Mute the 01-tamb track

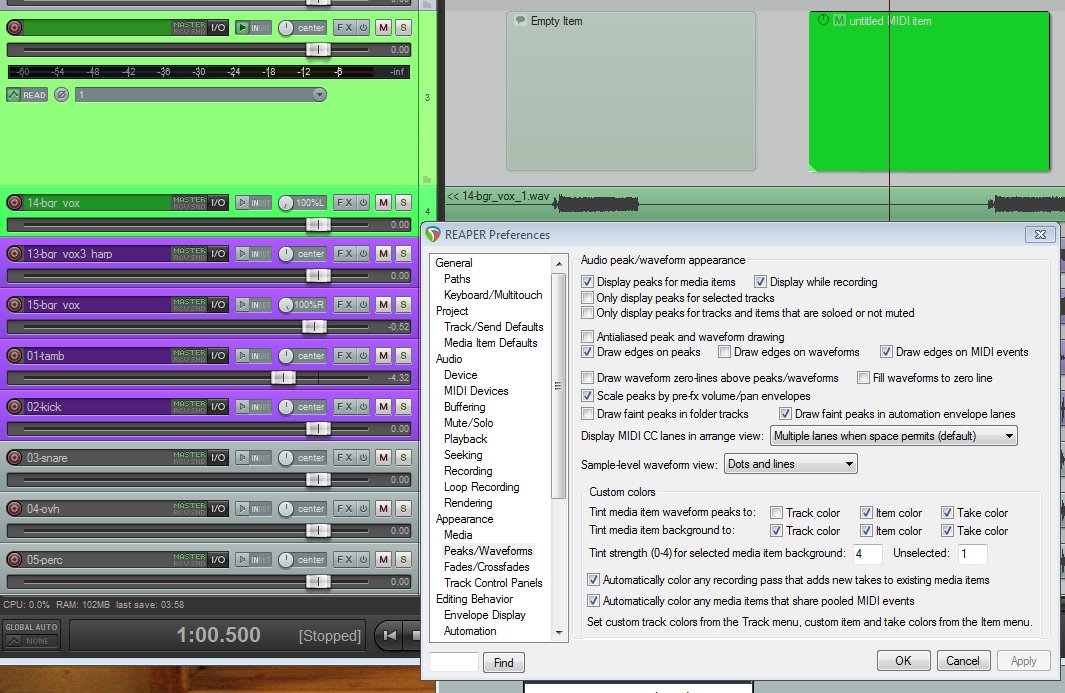[x=384, y=355]
